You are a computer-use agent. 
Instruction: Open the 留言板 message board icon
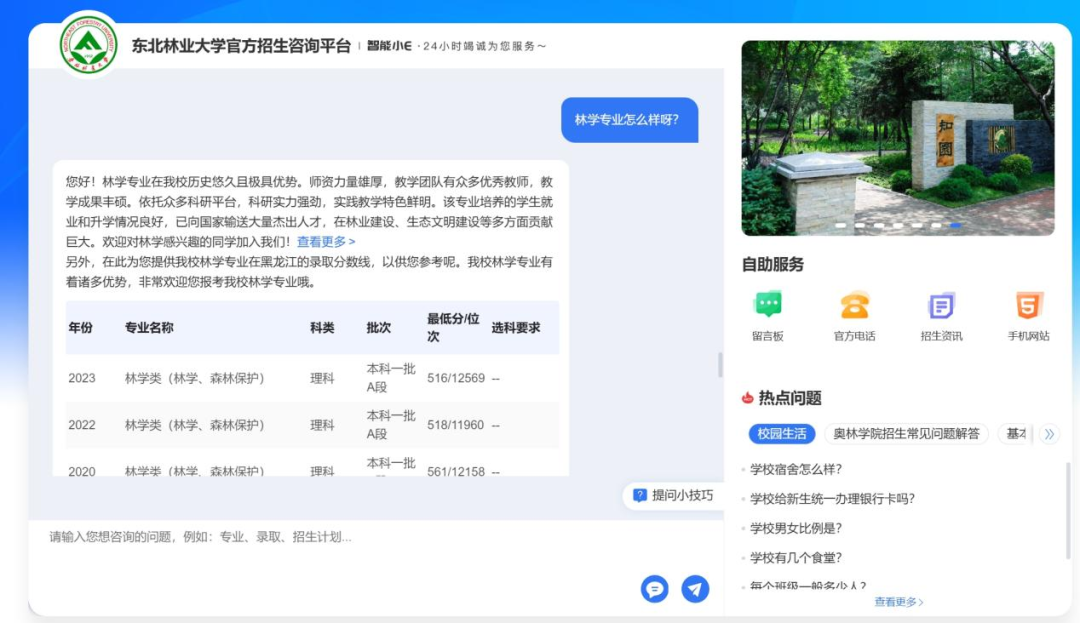coord(768,306)
